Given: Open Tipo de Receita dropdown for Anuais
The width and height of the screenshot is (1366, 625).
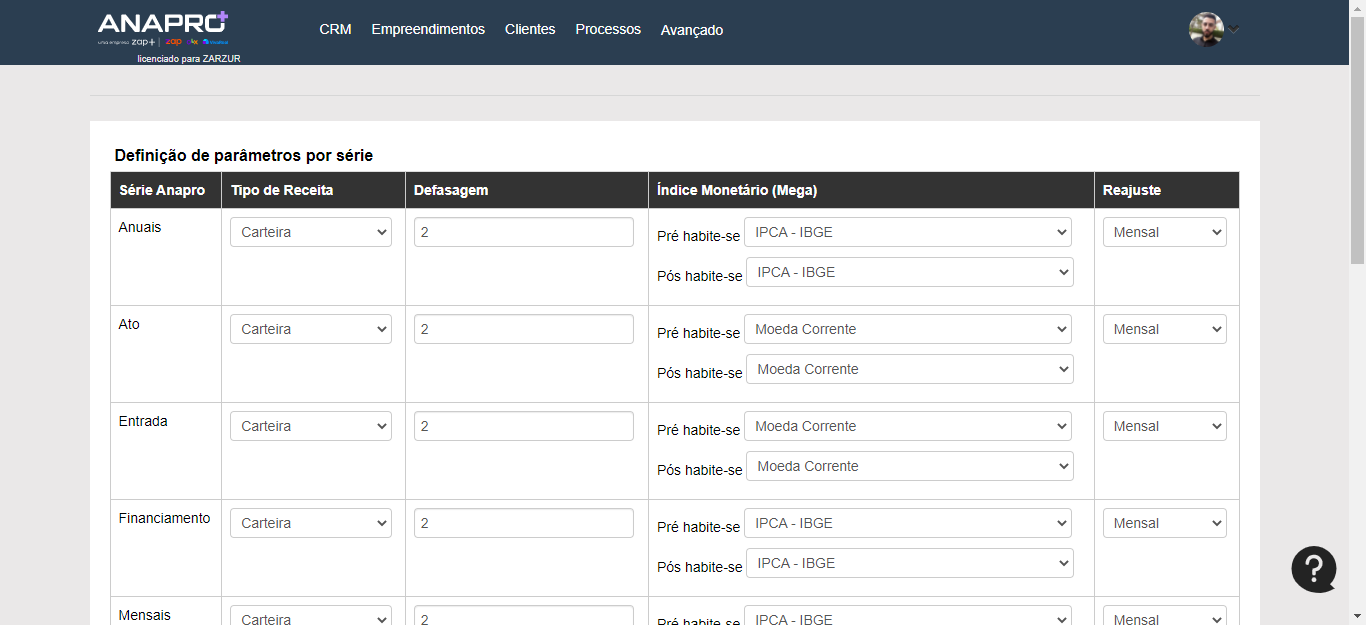Looking at the screenshot, I should [x=311, y=232].
